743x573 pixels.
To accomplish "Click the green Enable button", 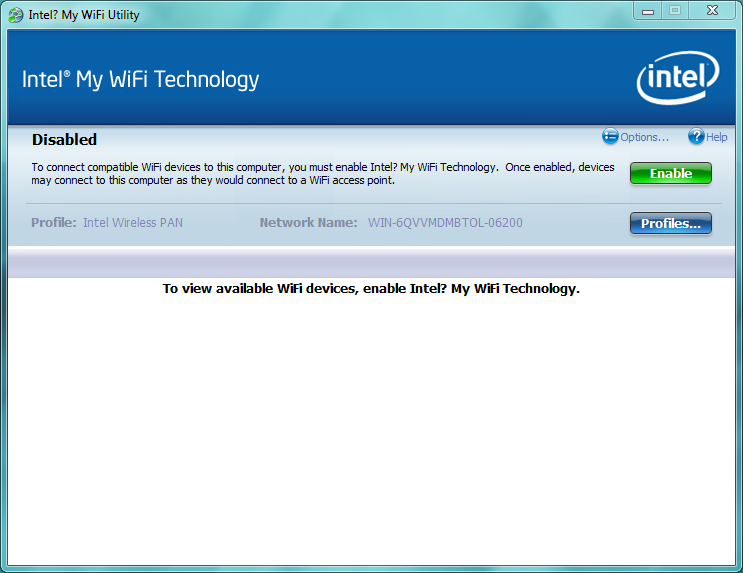I will coord(671,173).
